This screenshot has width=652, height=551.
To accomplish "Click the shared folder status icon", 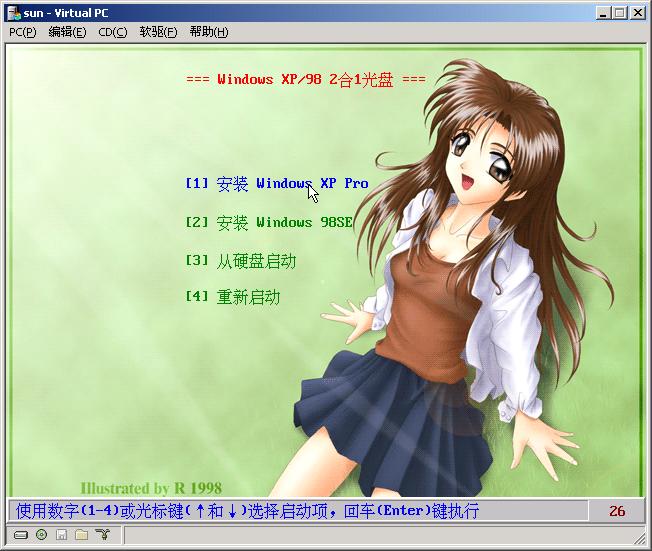I will [x=82, y=535].
